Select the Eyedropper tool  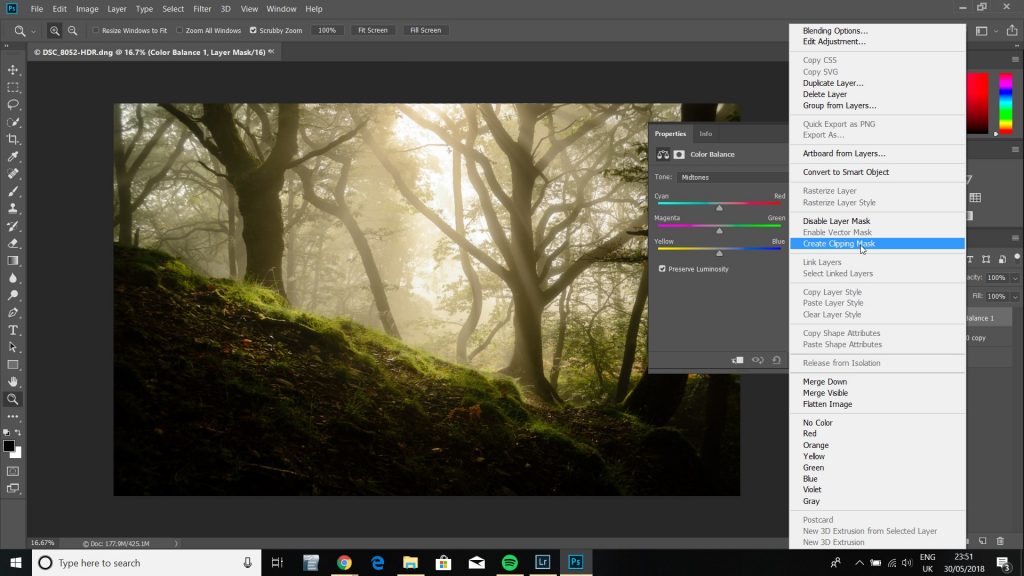click(12, 156)
